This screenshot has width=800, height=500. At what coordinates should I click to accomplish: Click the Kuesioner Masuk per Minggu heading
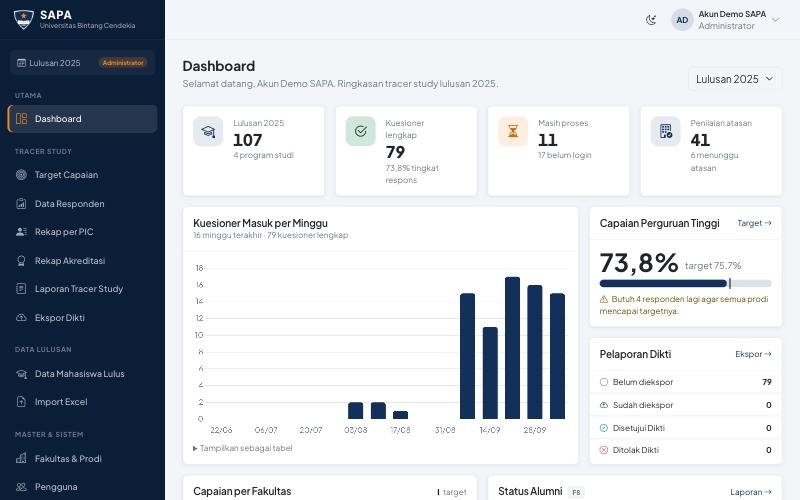260,223
